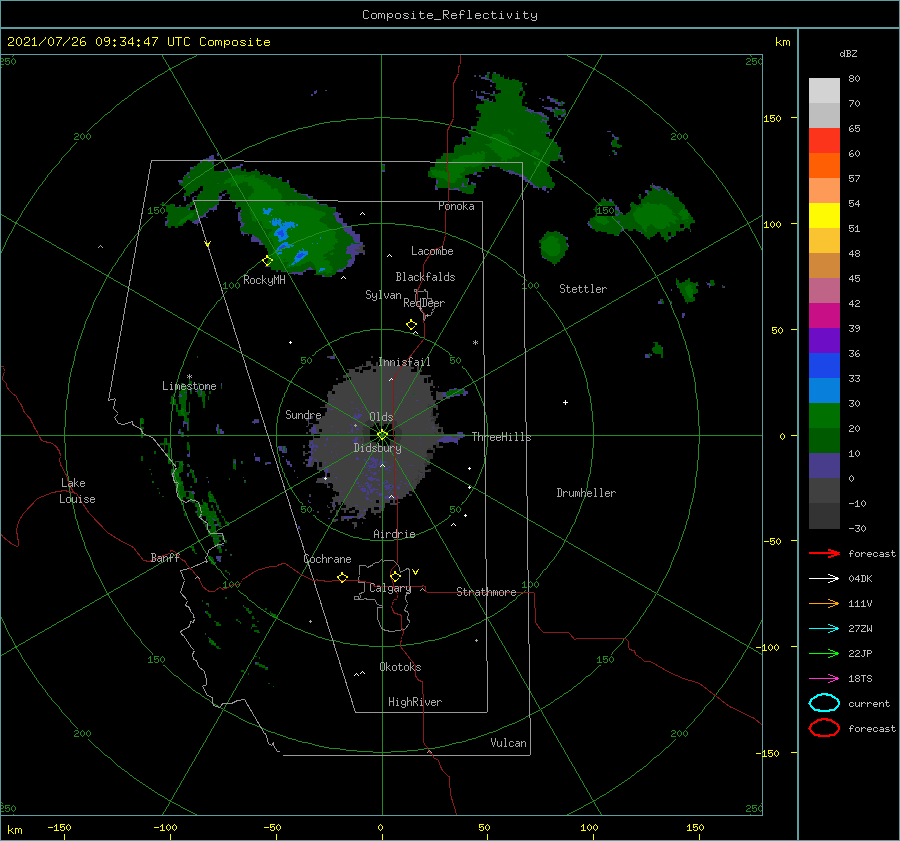Click the yellow diamond marker below RedDeer
This screenshot has width=900, height=841.
(x=412, y=325)
